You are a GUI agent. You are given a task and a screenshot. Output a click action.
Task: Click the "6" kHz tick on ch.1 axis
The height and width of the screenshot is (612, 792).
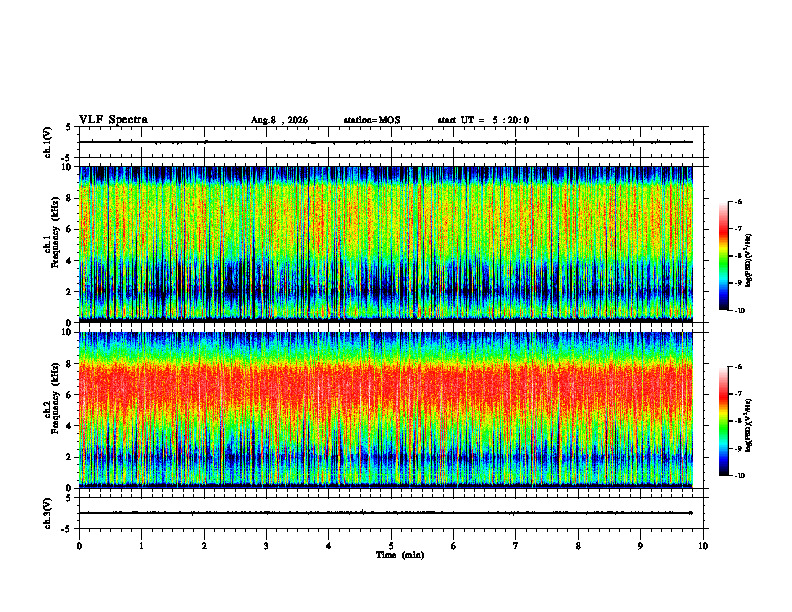(x=70, y=229)
